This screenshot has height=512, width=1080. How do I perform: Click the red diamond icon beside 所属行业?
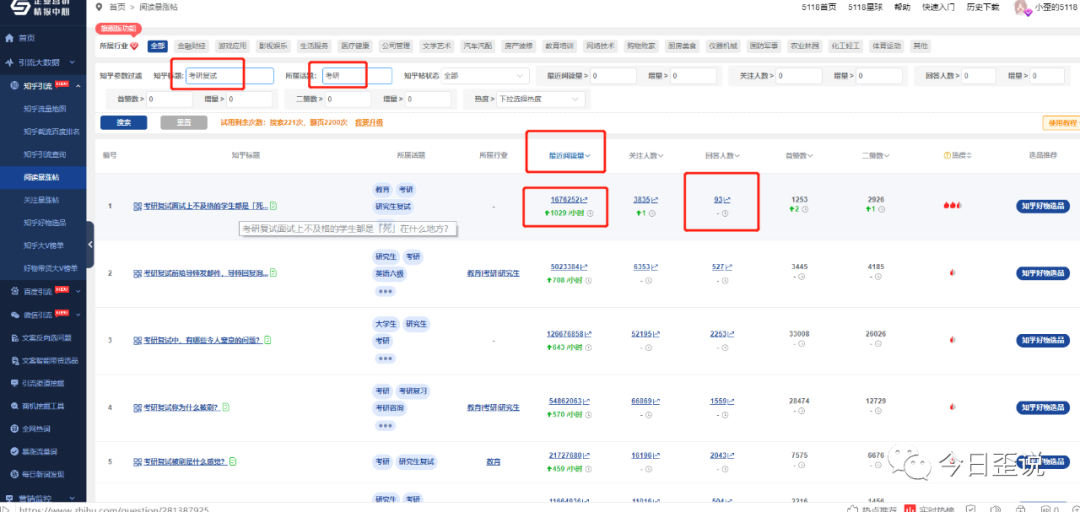click(134, 46)
